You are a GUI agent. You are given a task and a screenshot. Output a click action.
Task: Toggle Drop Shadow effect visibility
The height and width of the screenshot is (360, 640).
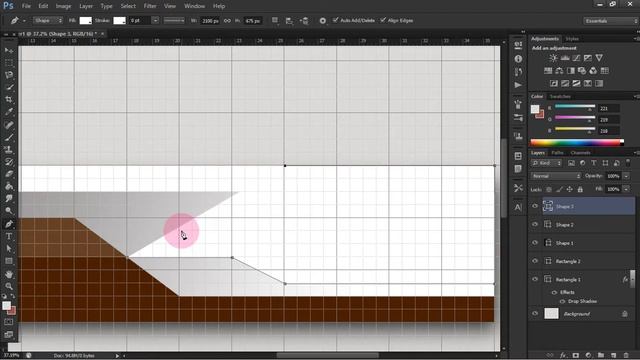pyautogui.click(x=562, y=301)
